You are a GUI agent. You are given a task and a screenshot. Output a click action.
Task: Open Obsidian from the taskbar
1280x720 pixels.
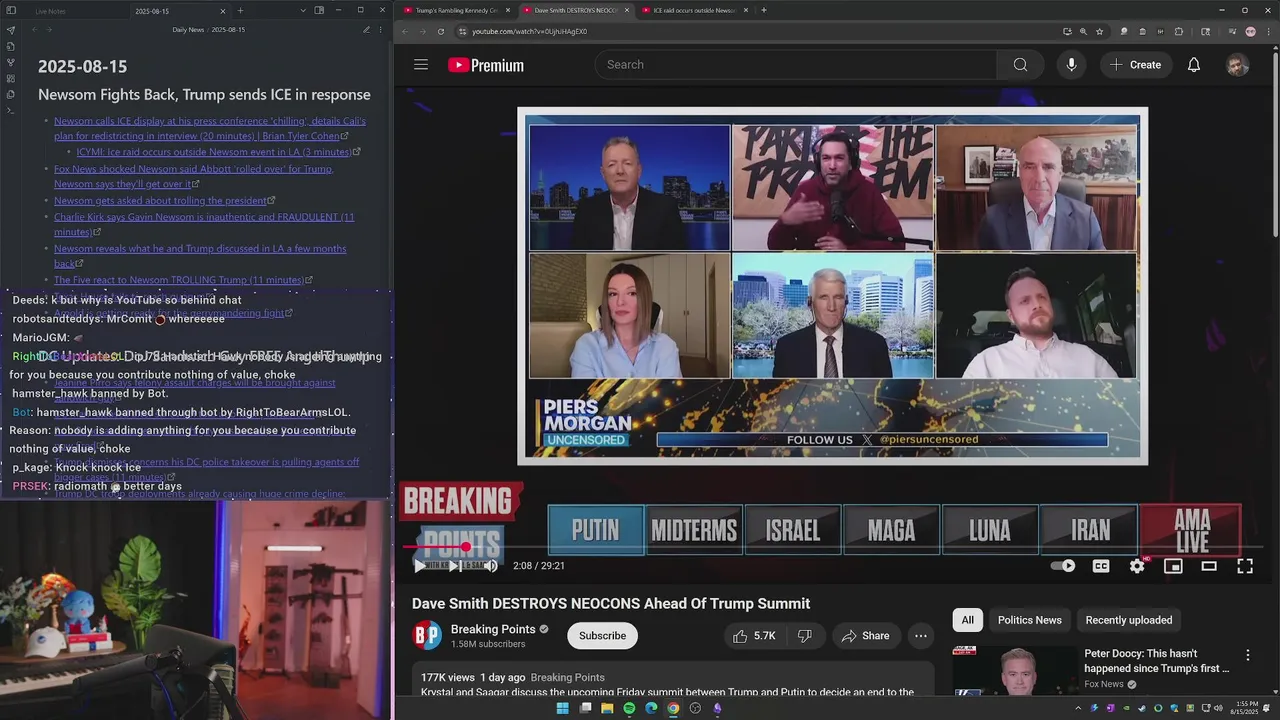tap(717, 708)
